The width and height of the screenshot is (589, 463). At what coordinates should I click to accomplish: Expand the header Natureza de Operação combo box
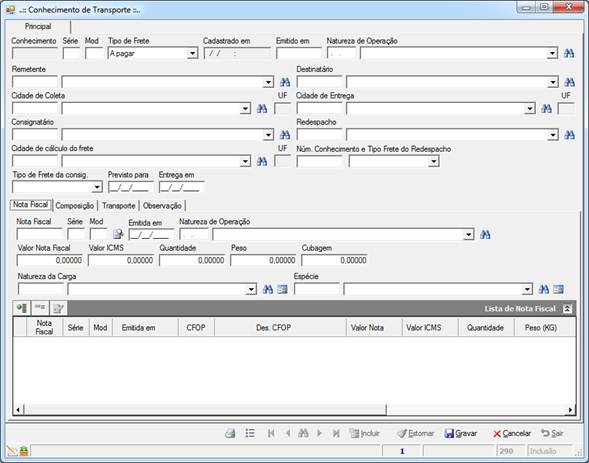point(552,53)
